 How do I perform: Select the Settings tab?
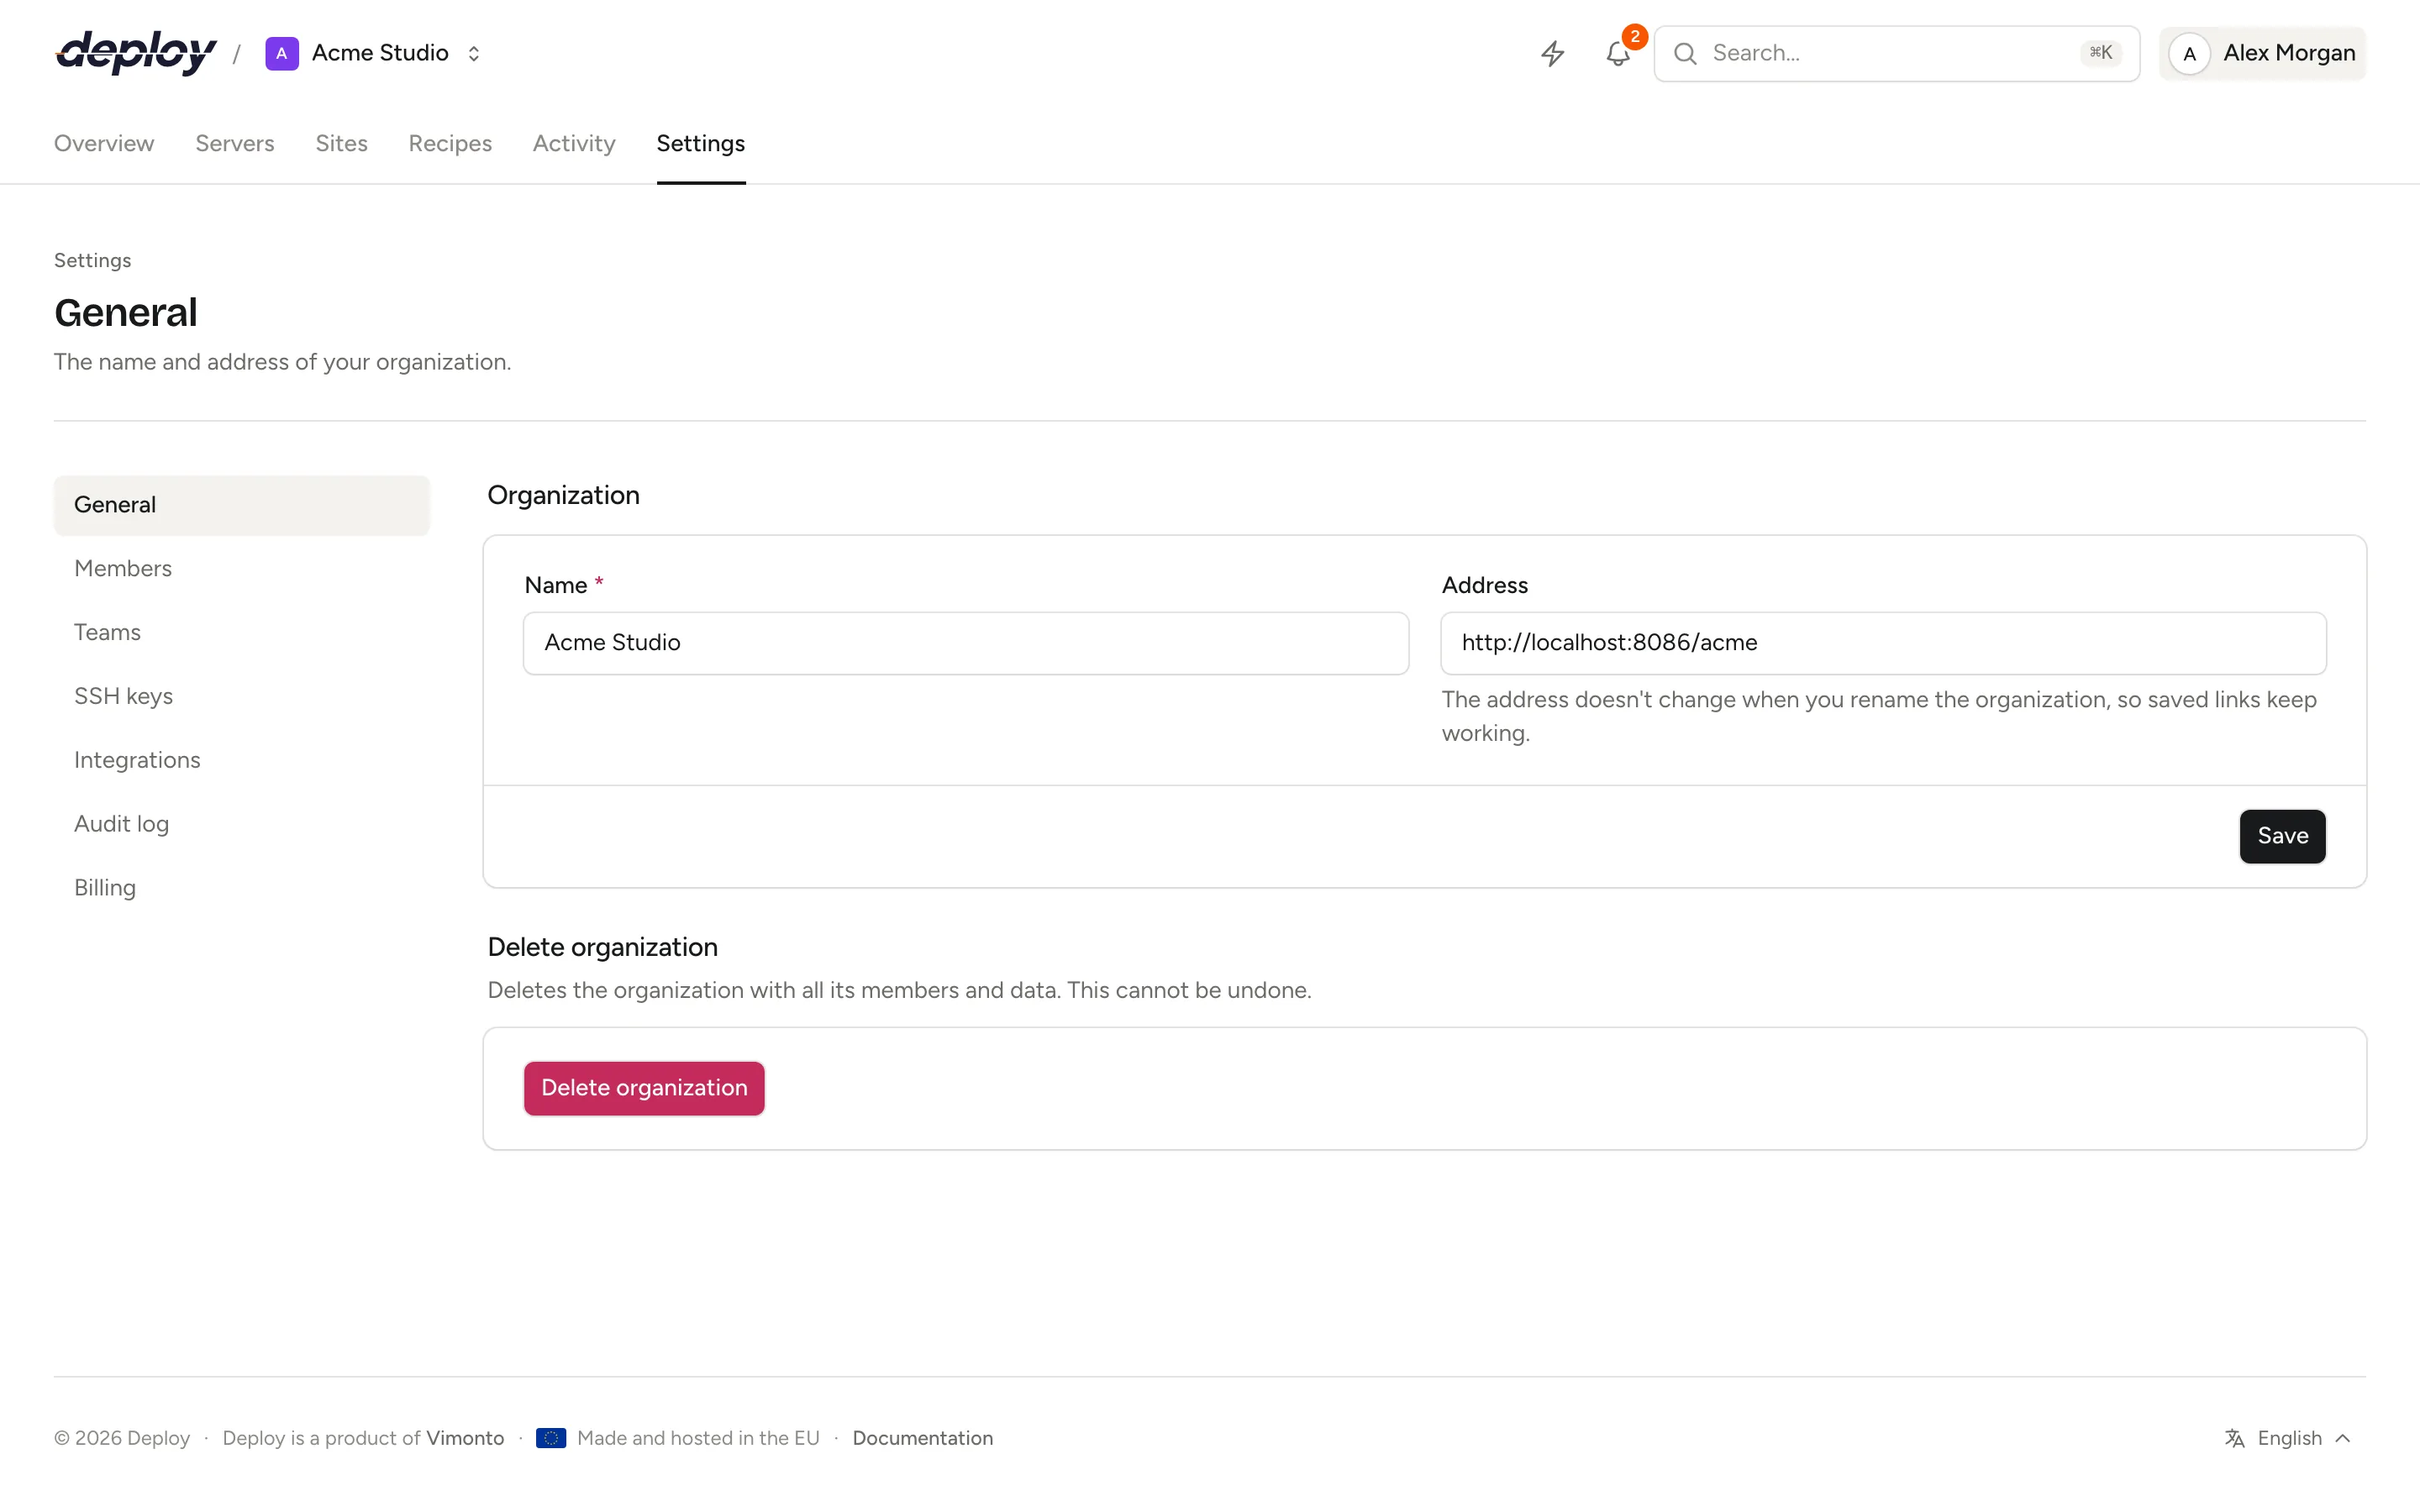pyautogui.click(x=701, y=143)
